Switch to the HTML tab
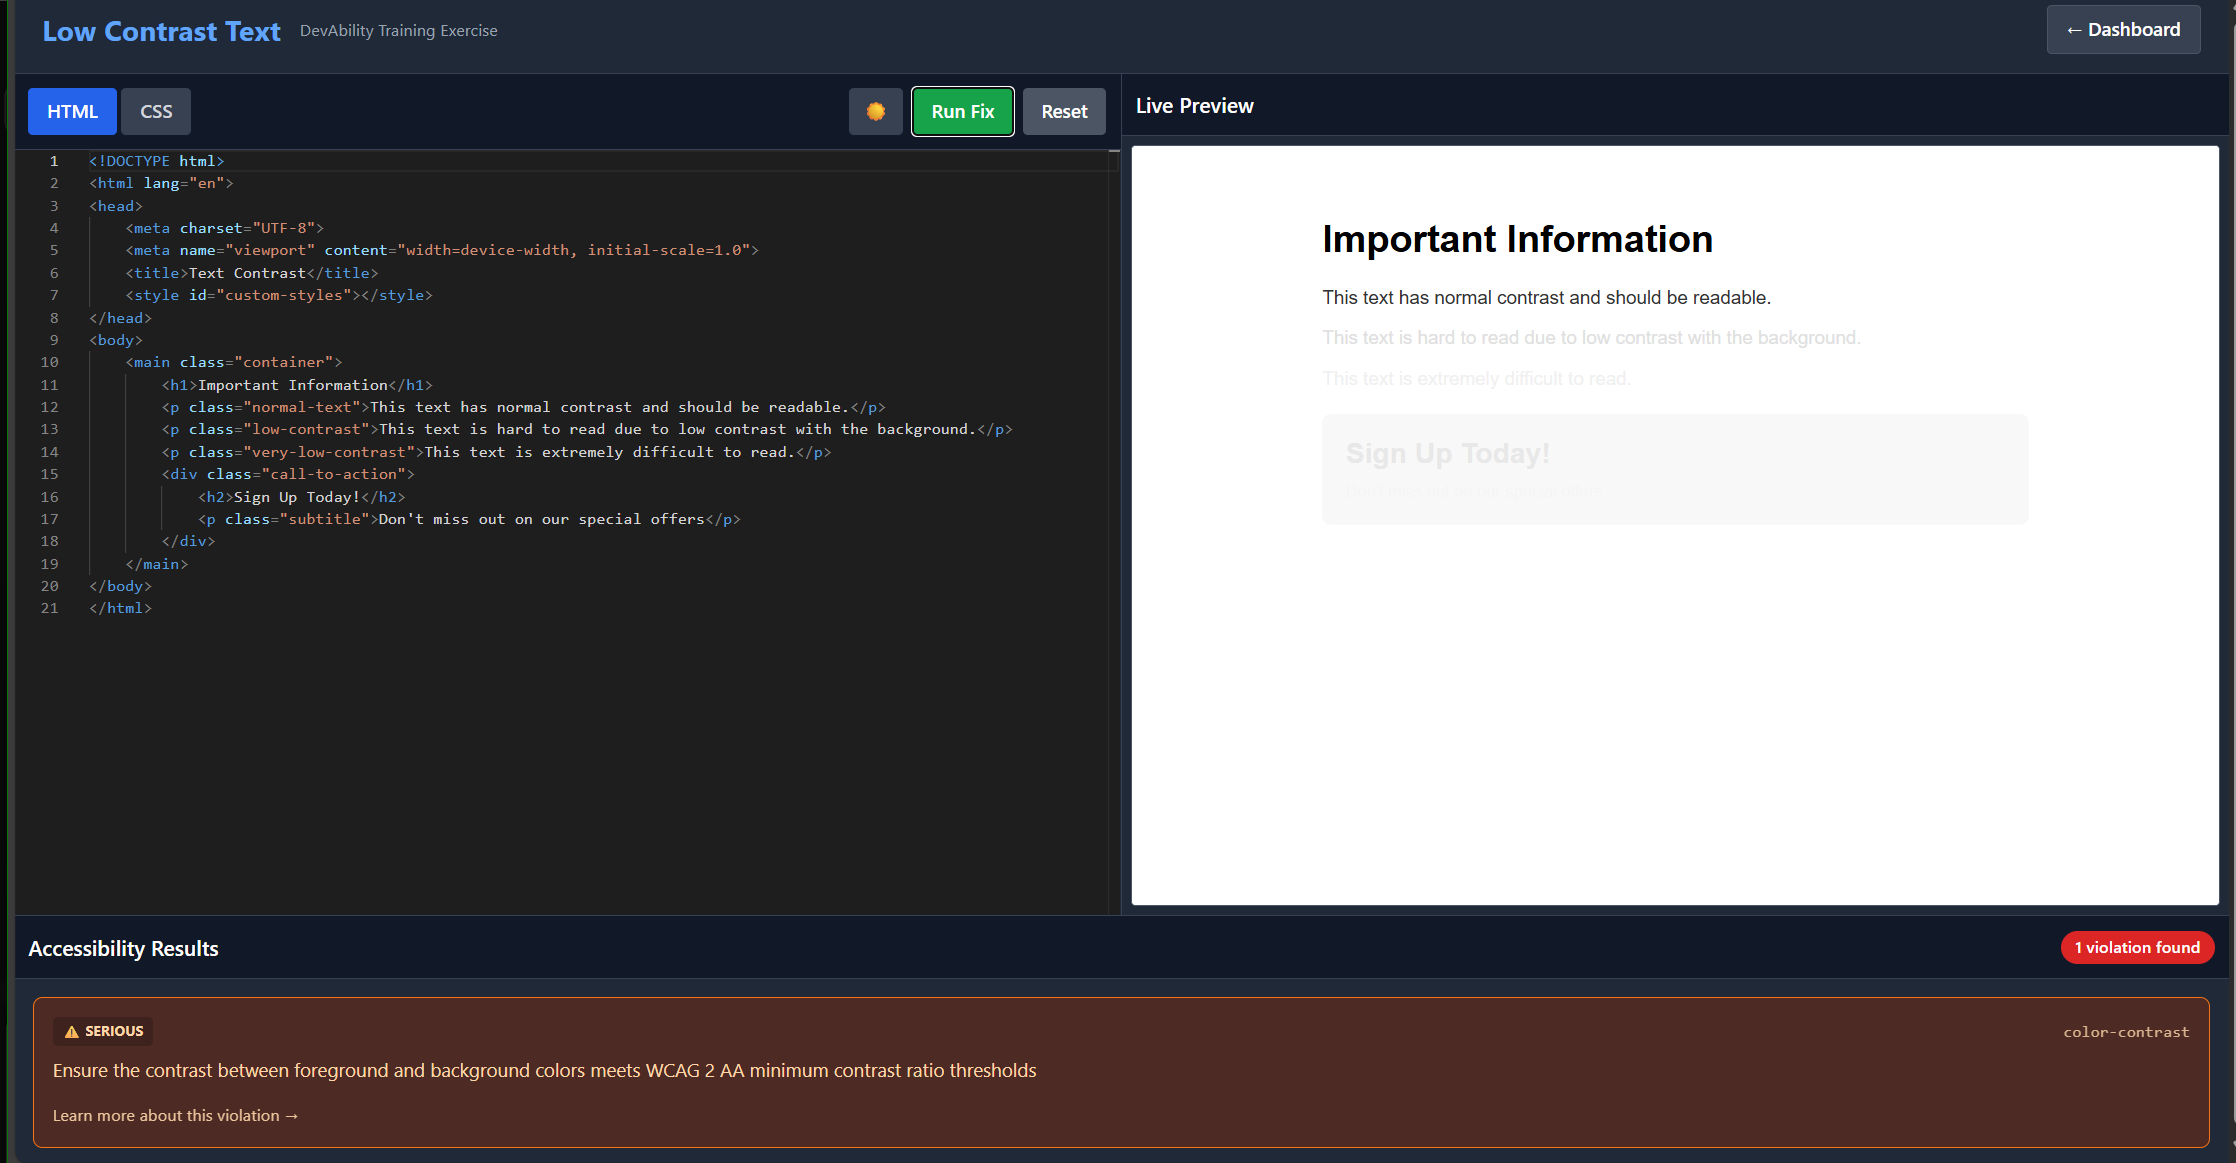This screenshot has height=1163, width=2236. pos(71,111)
